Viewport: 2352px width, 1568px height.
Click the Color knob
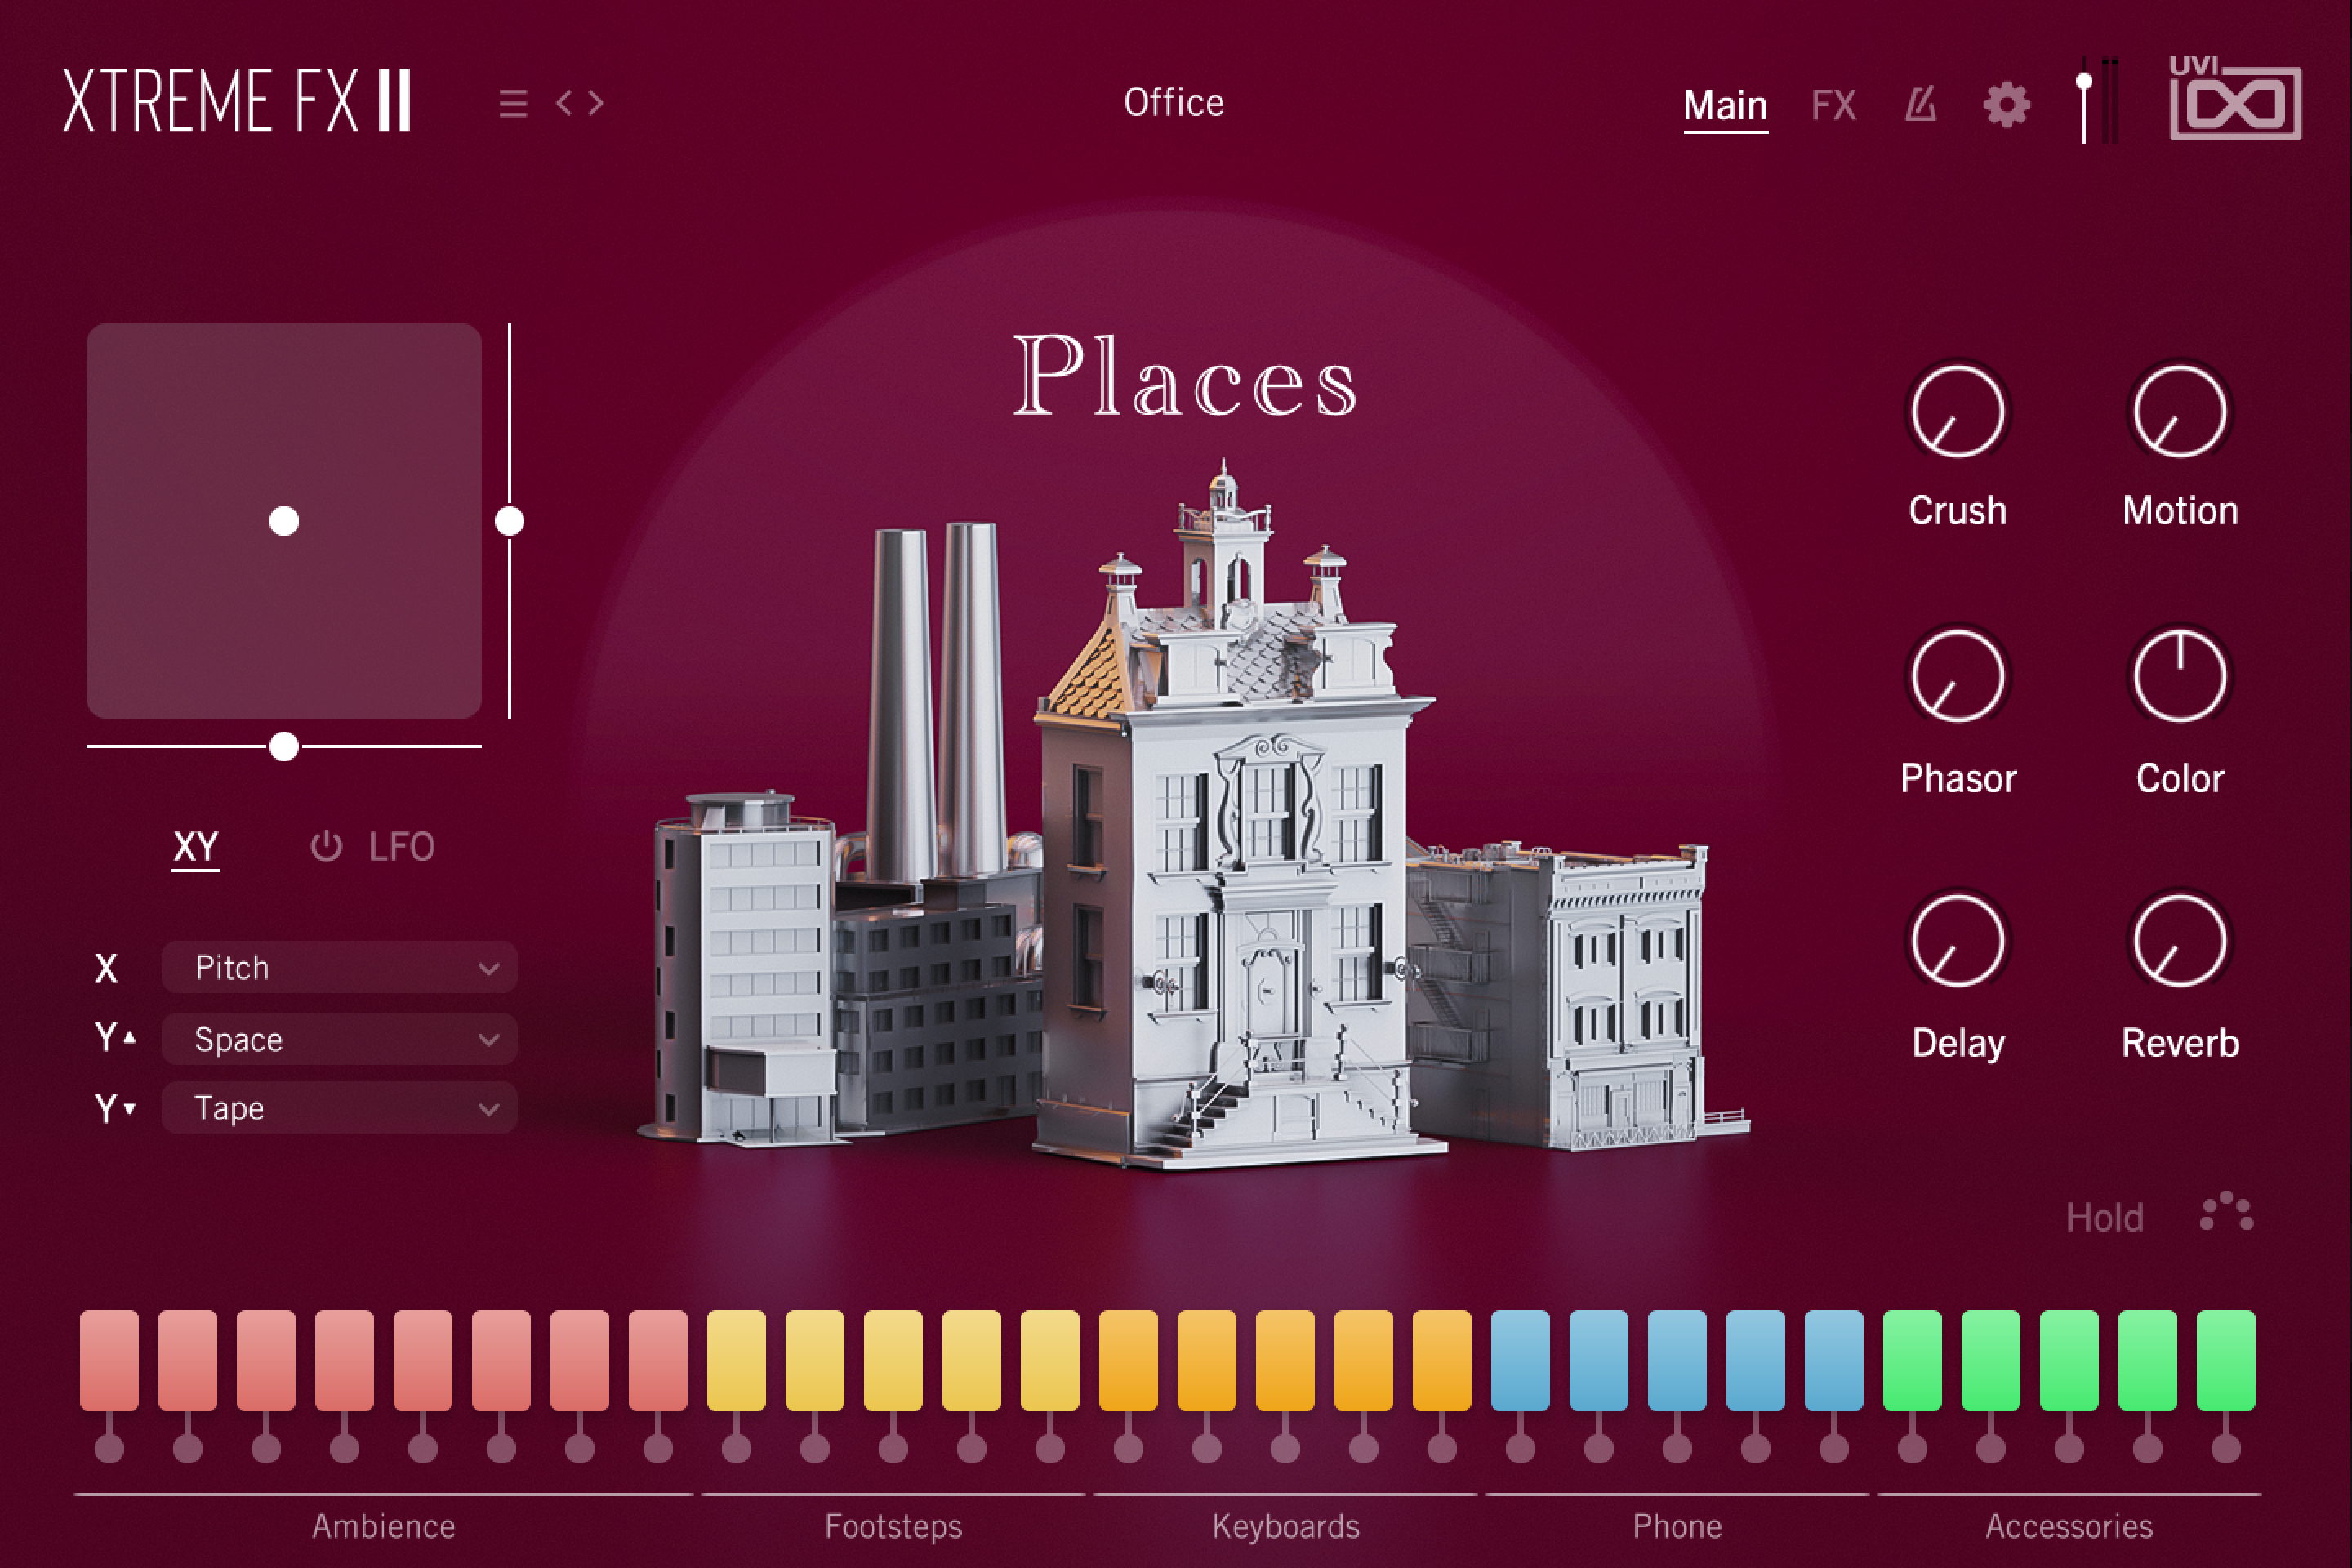(x=2180, y=676)
